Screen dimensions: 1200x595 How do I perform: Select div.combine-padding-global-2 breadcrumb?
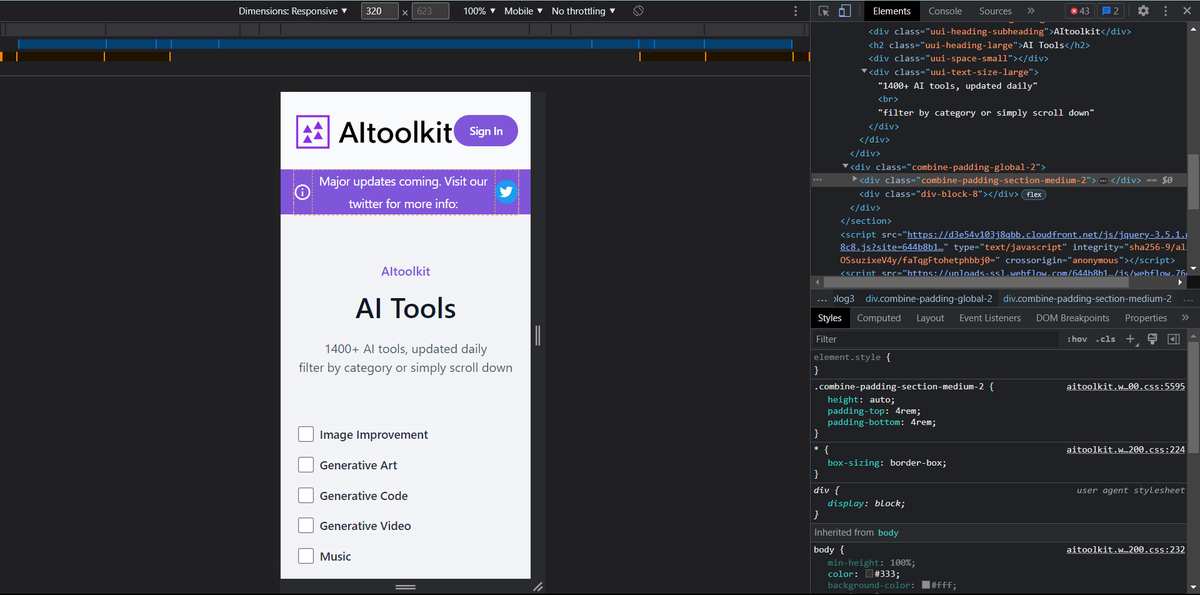(x=929, y=298)
